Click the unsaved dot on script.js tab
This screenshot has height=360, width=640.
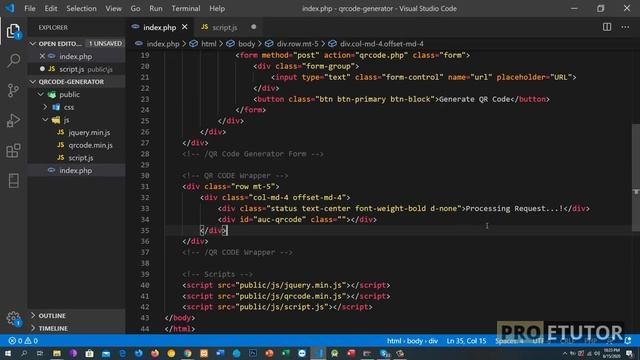[253, 27]
